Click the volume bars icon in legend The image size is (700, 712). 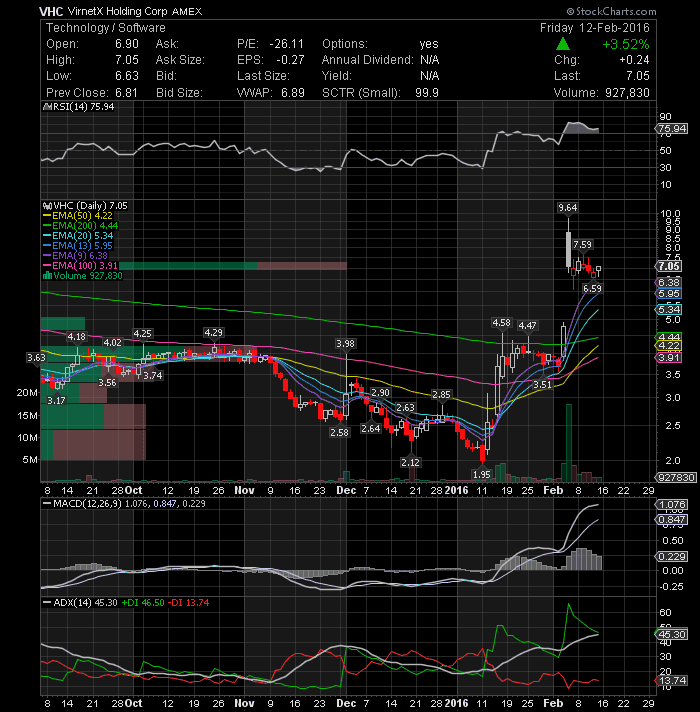47,276
